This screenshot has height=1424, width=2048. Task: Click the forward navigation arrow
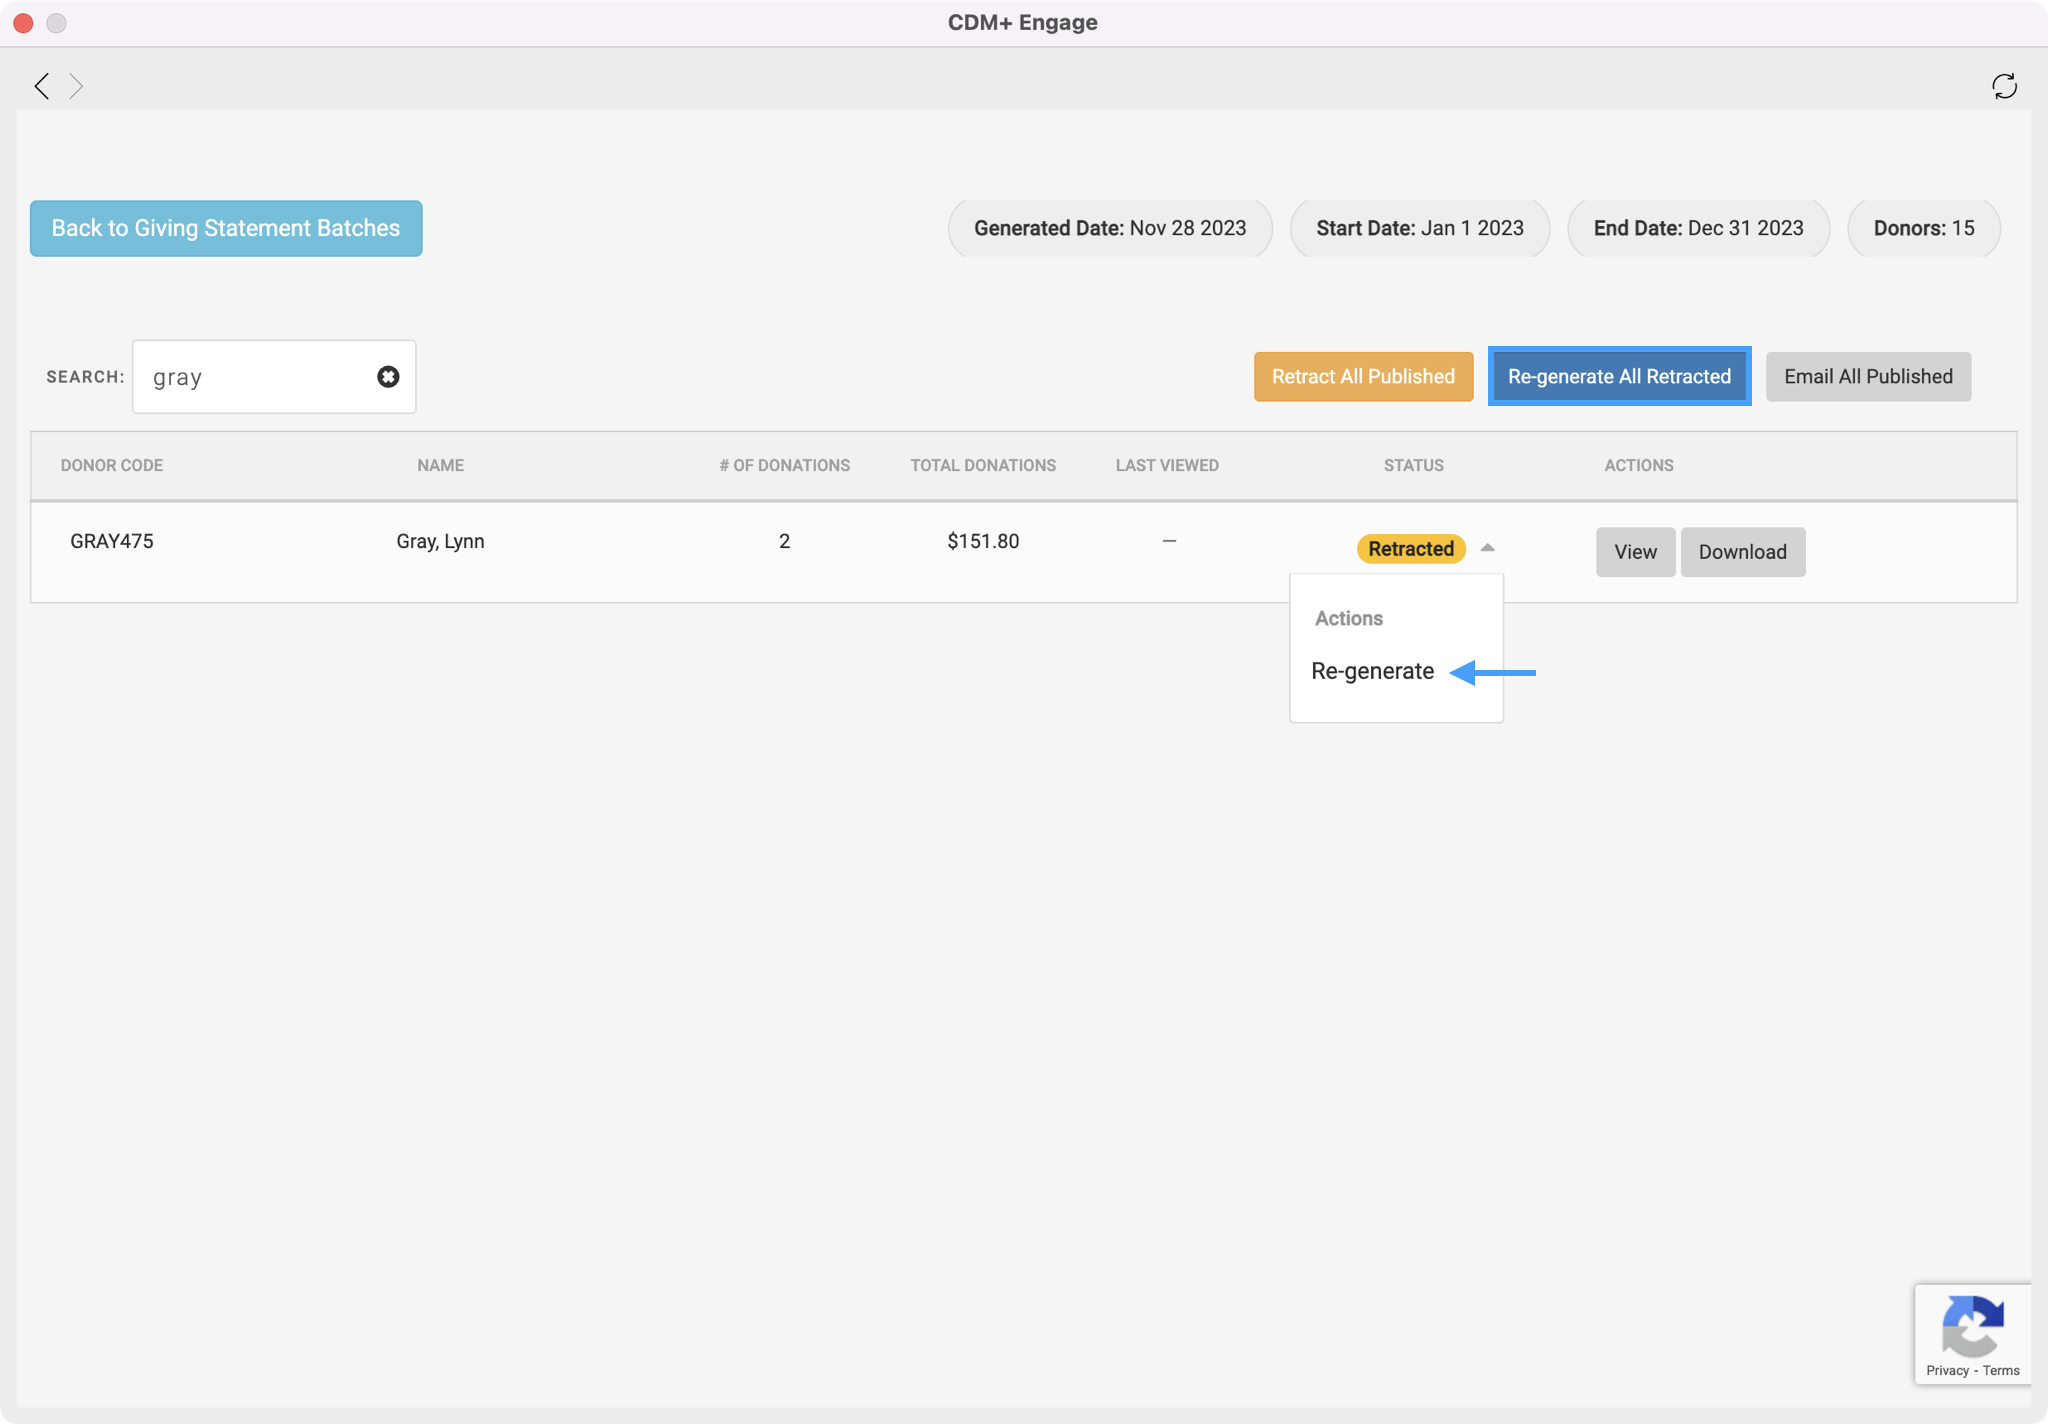click(x=76, y=86)
